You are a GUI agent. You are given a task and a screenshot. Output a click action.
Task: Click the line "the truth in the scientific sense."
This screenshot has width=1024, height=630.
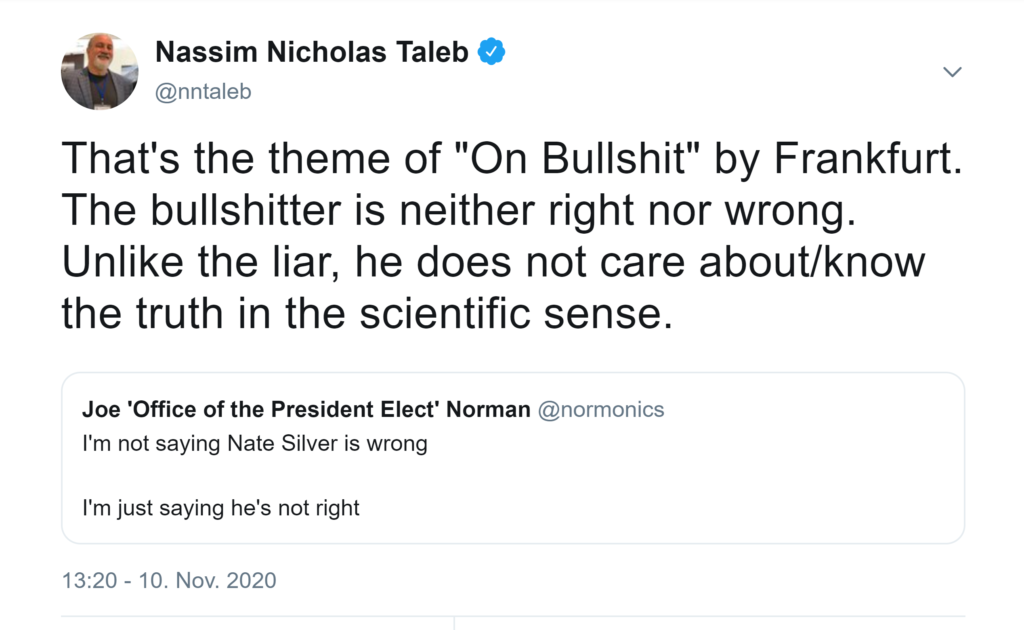pos(362,314)
